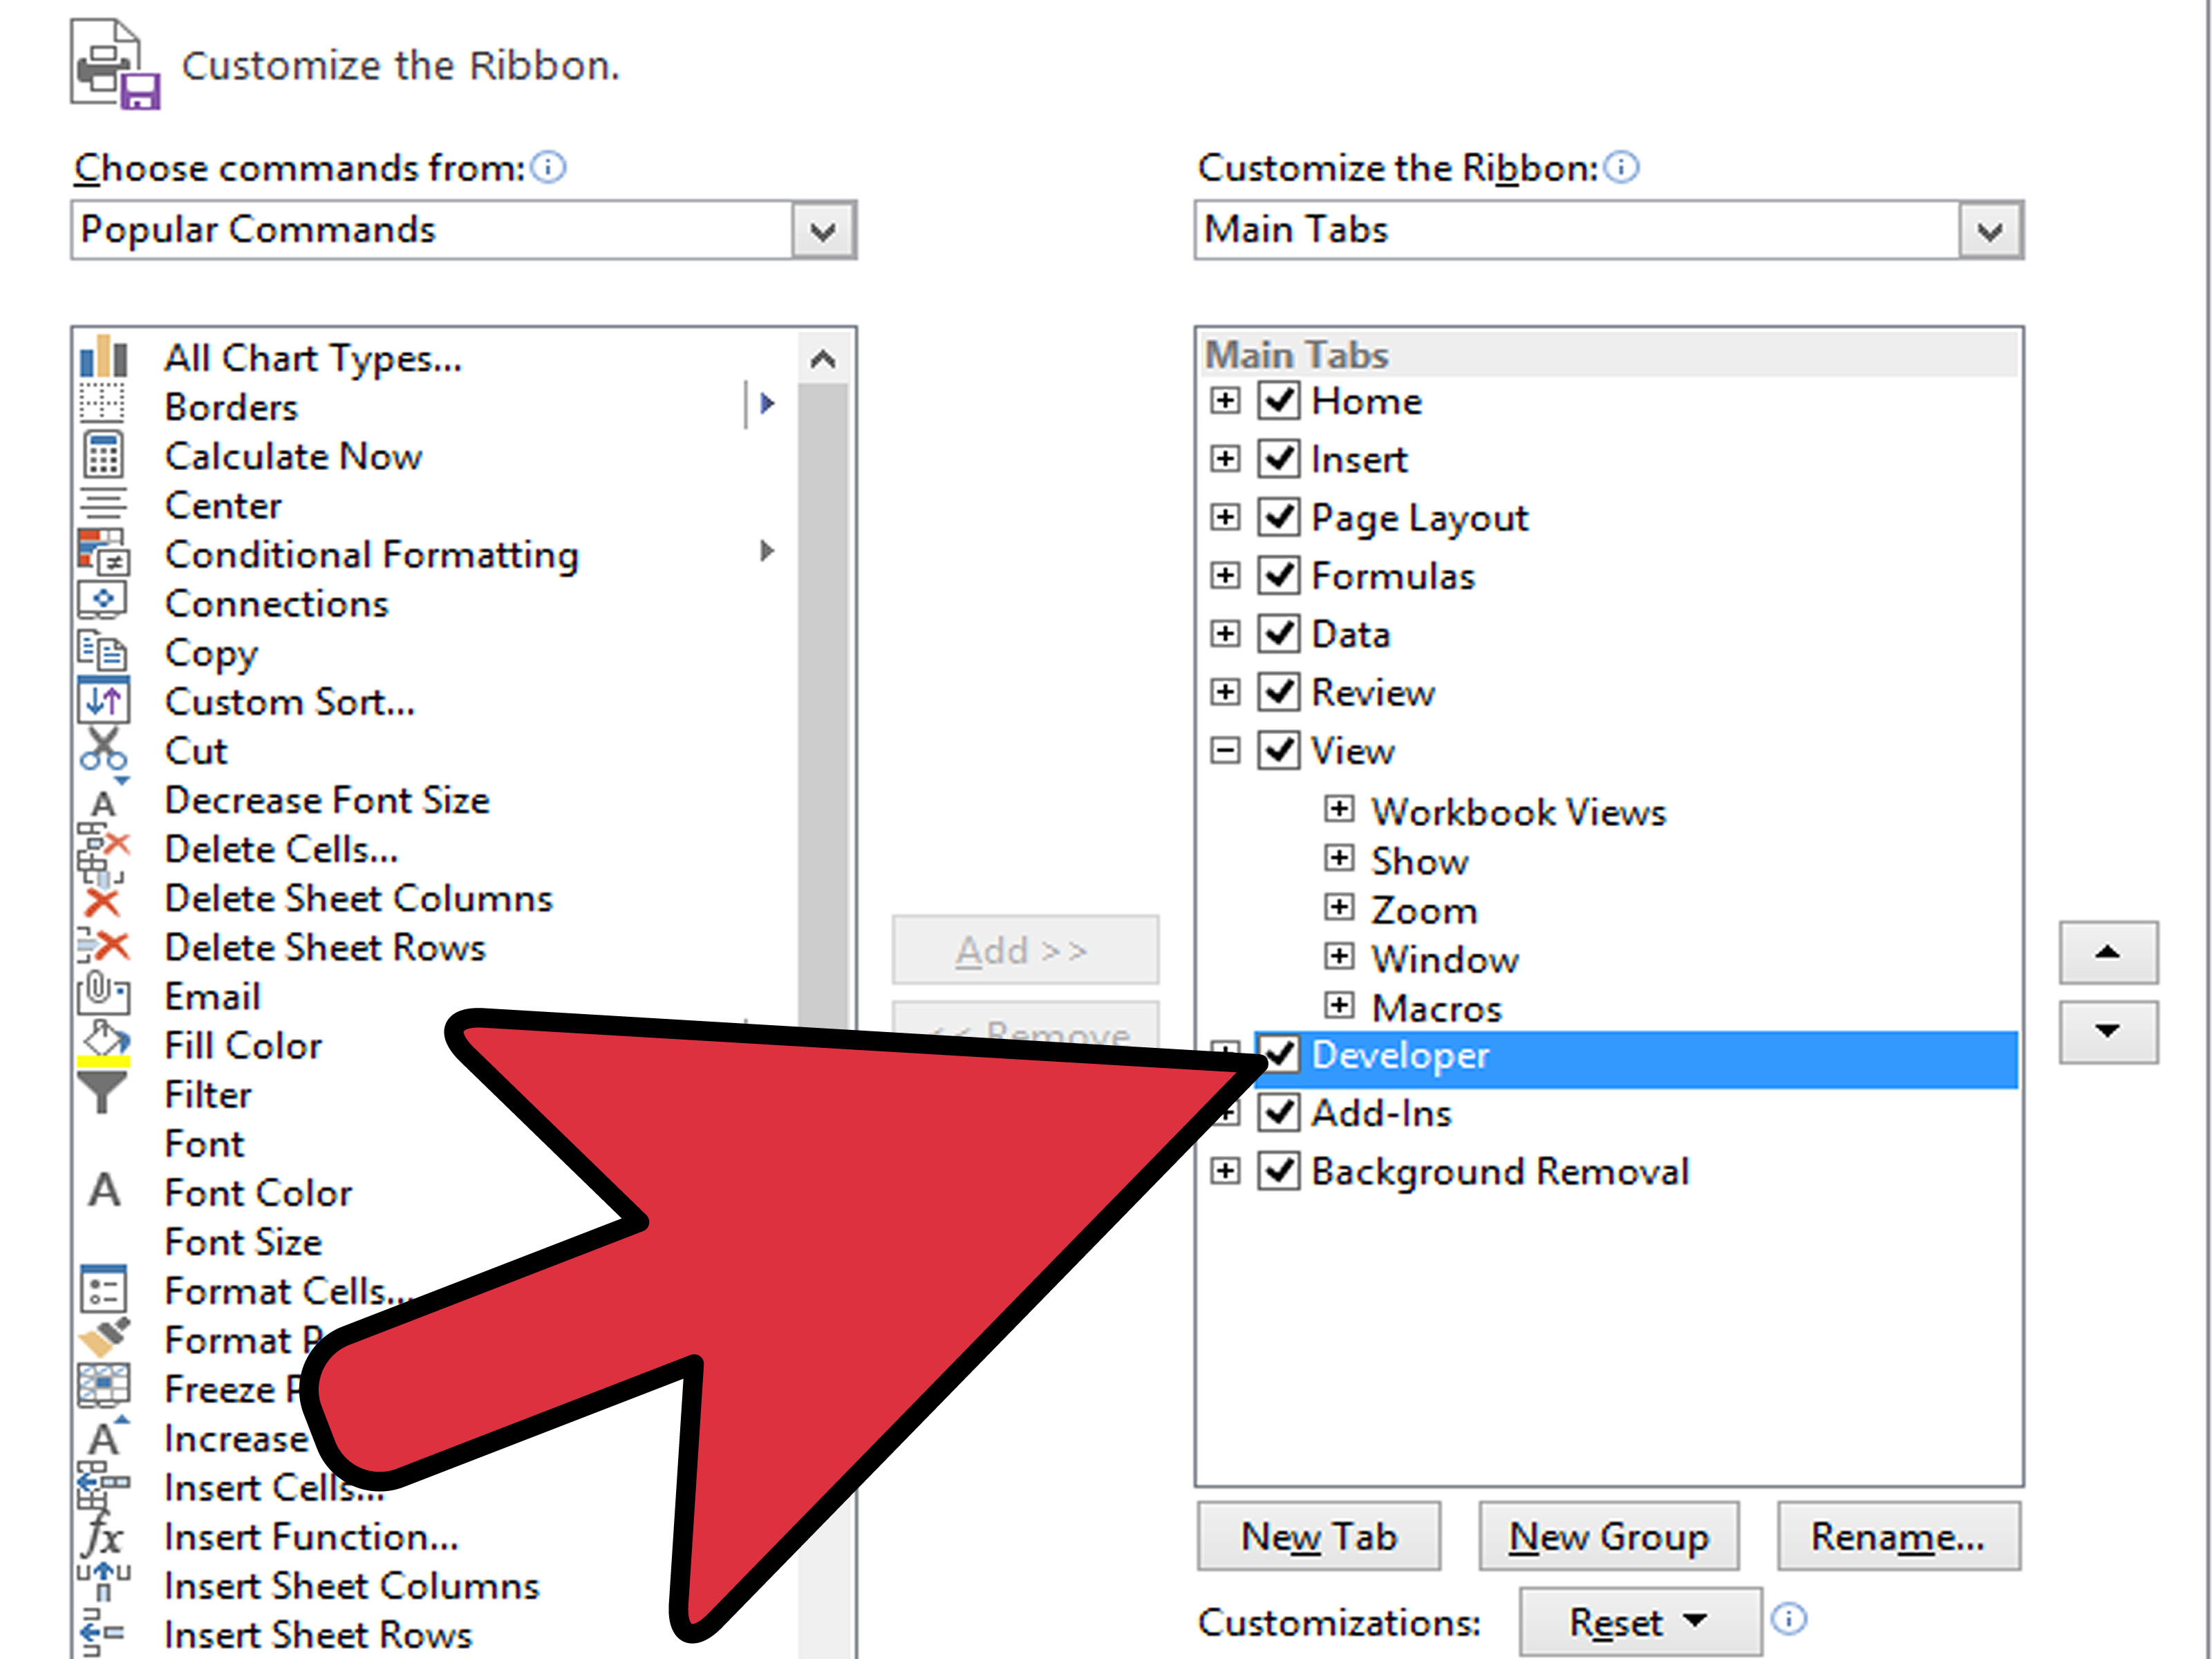Expand the Workbook Views group
The width and height of the screenshot is (2212, 1659).
(x=1338, y=809)
